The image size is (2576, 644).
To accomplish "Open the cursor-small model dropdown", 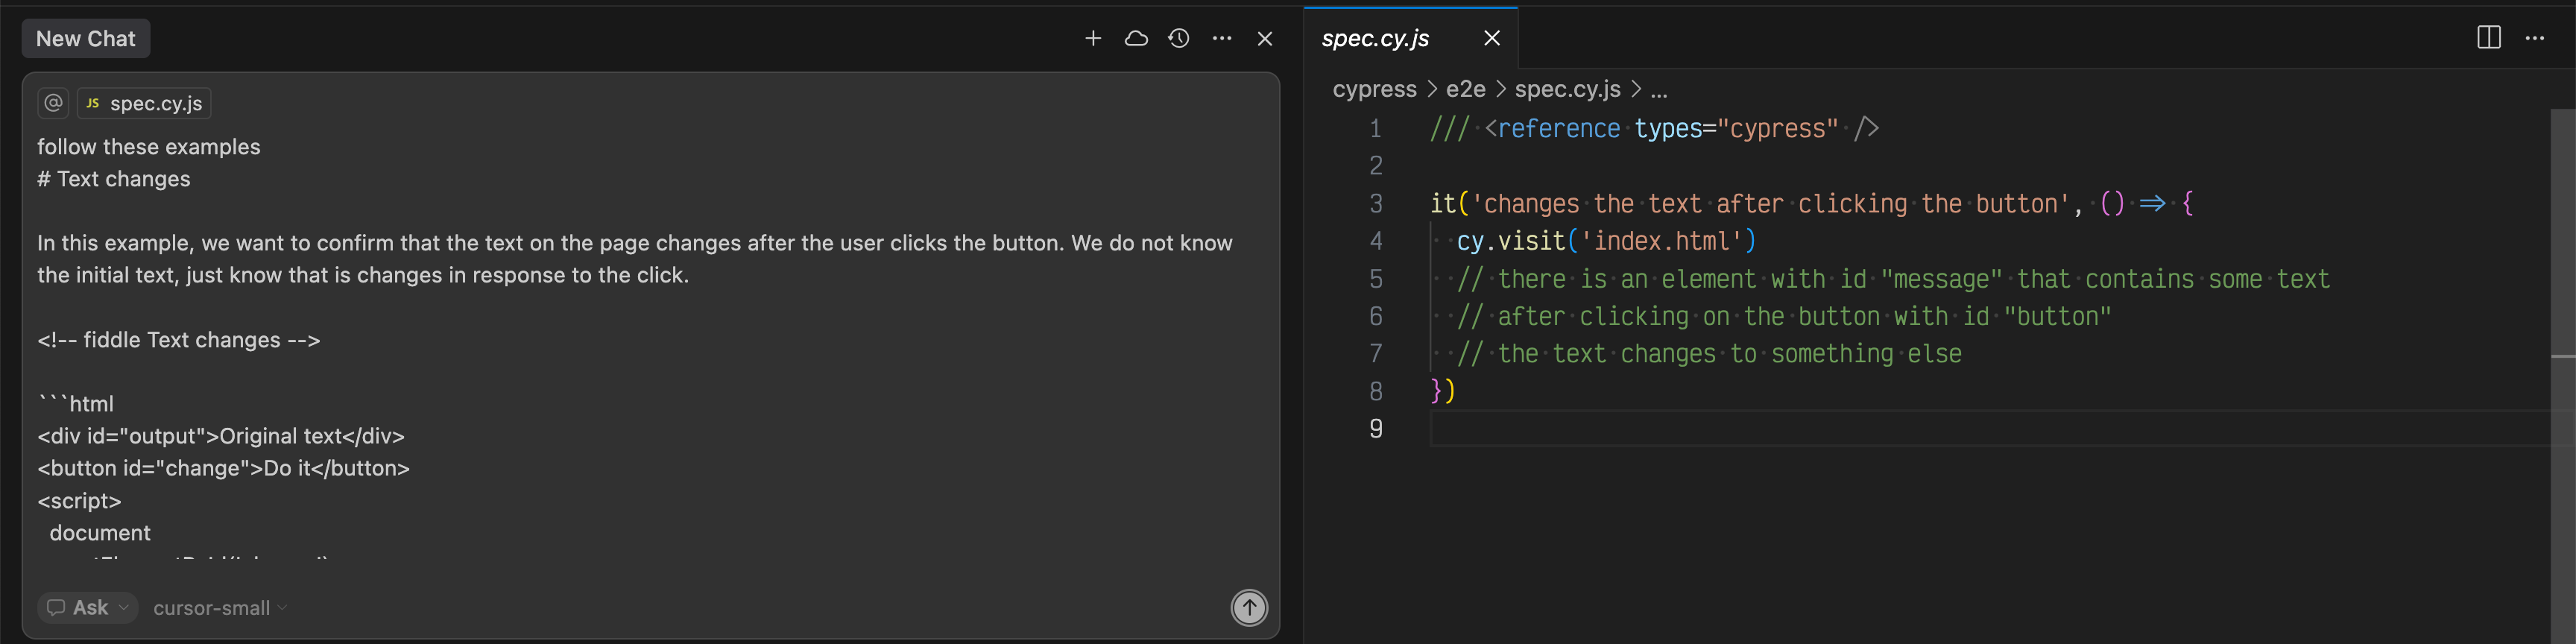I will 220,608.
